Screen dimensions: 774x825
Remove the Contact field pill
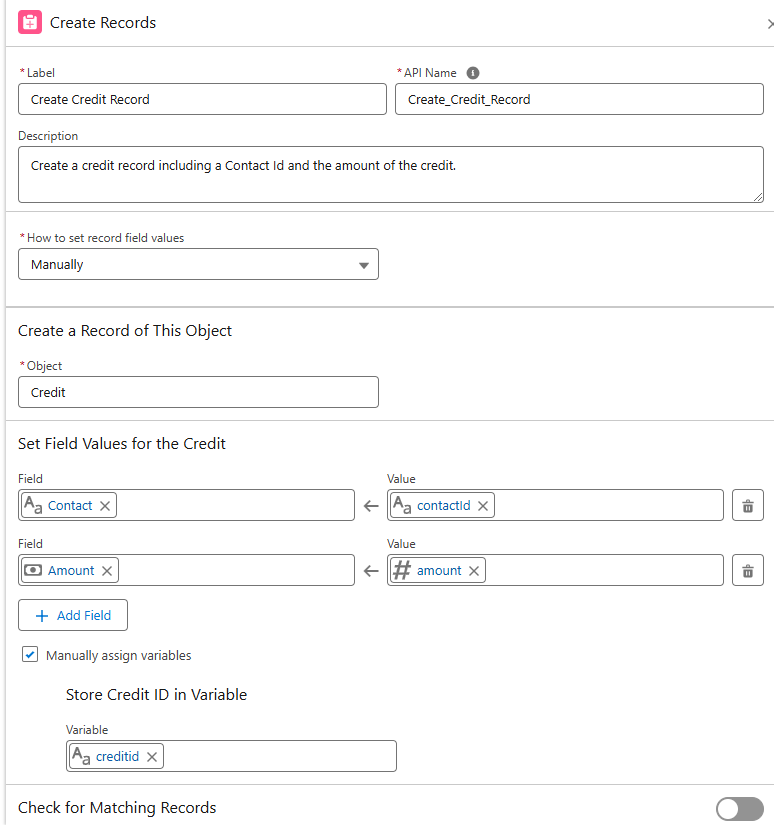105,506
